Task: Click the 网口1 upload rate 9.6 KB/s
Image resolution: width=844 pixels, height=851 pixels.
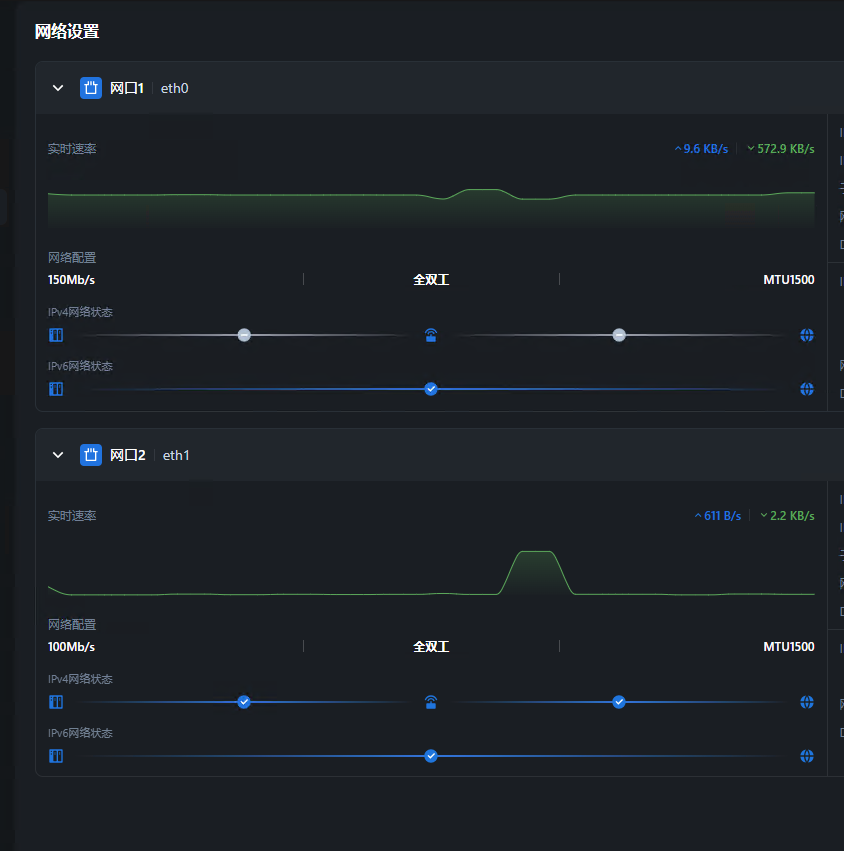Action: click(701, 149)
